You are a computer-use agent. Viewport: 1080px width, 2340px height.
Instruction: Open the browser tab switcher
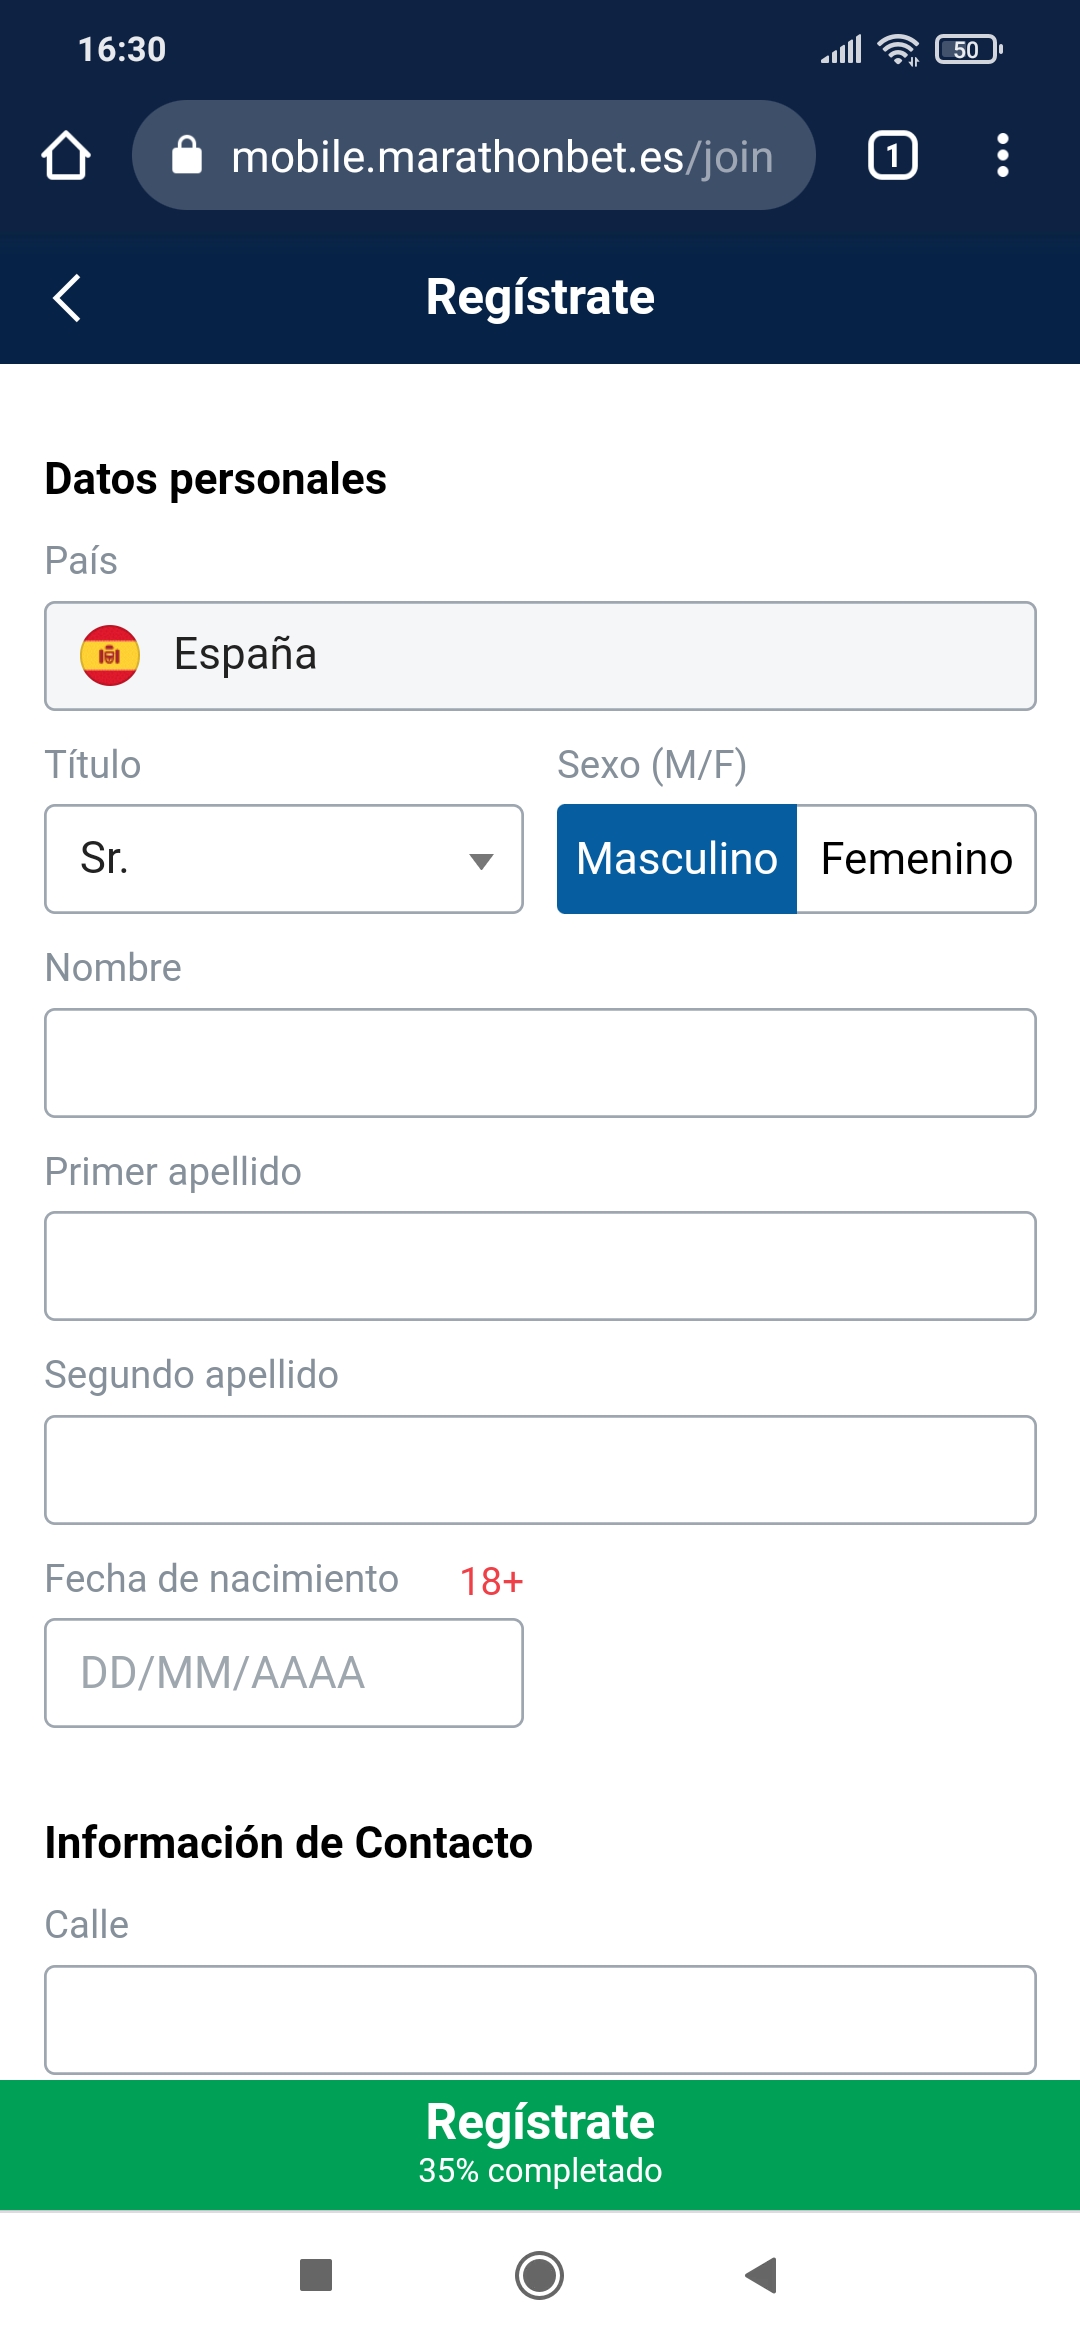coord(892,156)
